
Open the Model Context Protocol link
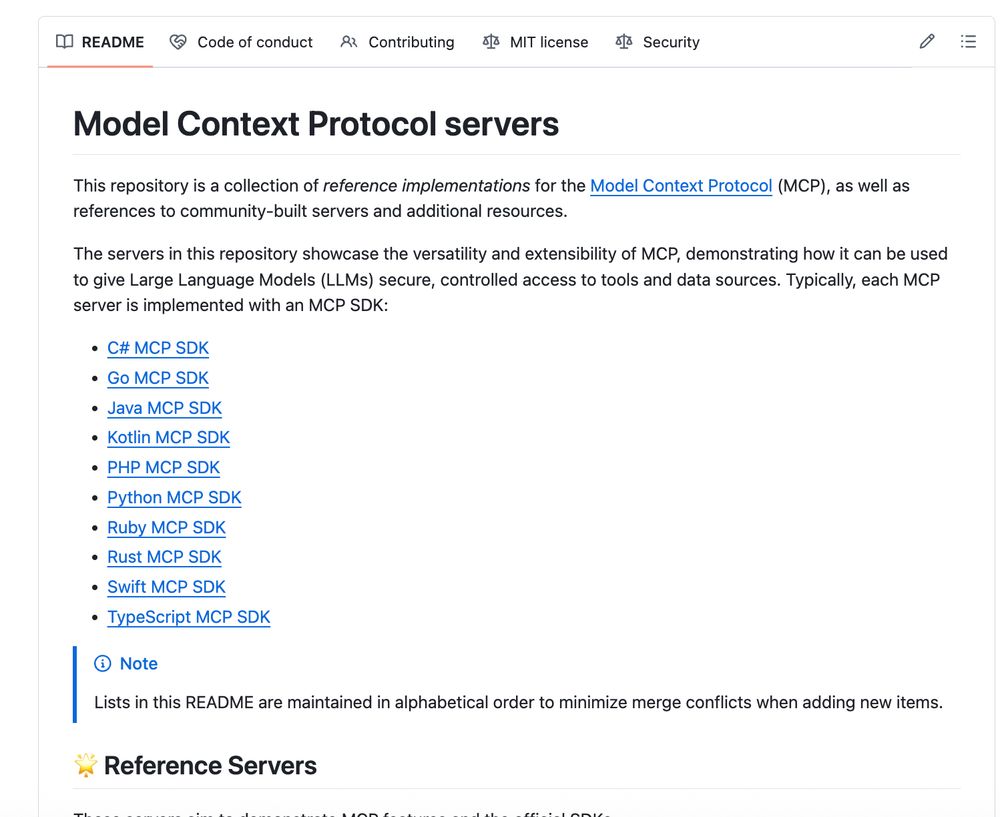(x=681, y=186)
